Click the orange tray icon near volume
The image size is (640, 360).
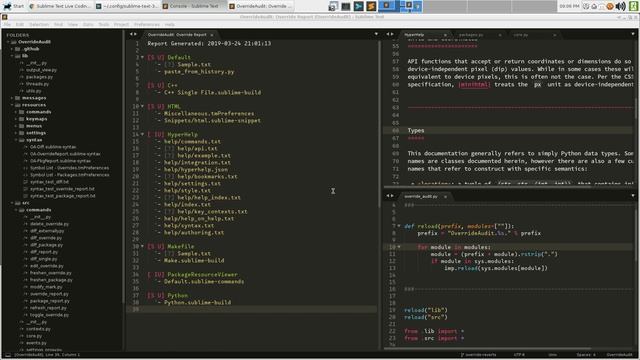point(610,6)
